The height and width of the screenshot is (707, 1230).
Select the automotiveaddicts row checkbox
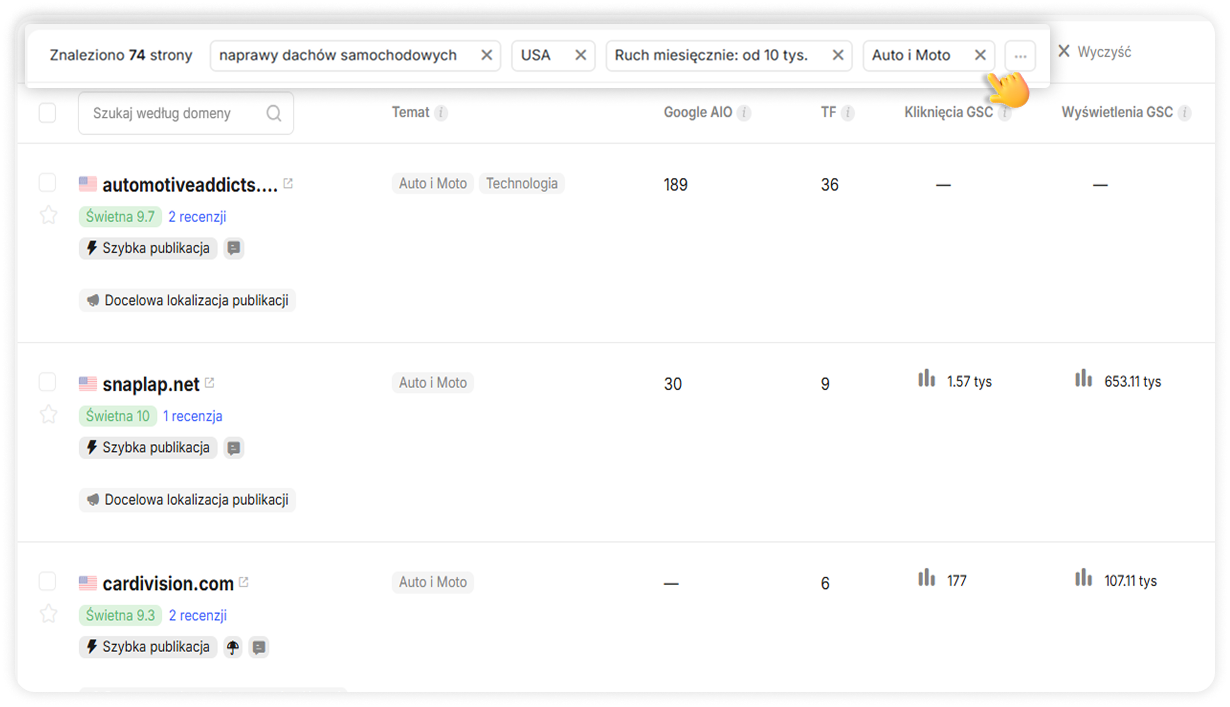point(47,182)
